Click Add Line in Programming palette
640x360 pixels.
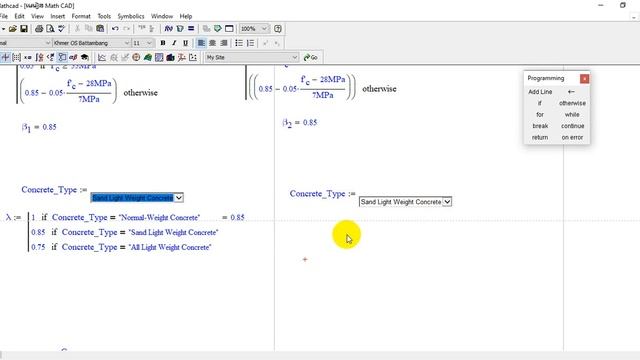click(x=540, y=92)
